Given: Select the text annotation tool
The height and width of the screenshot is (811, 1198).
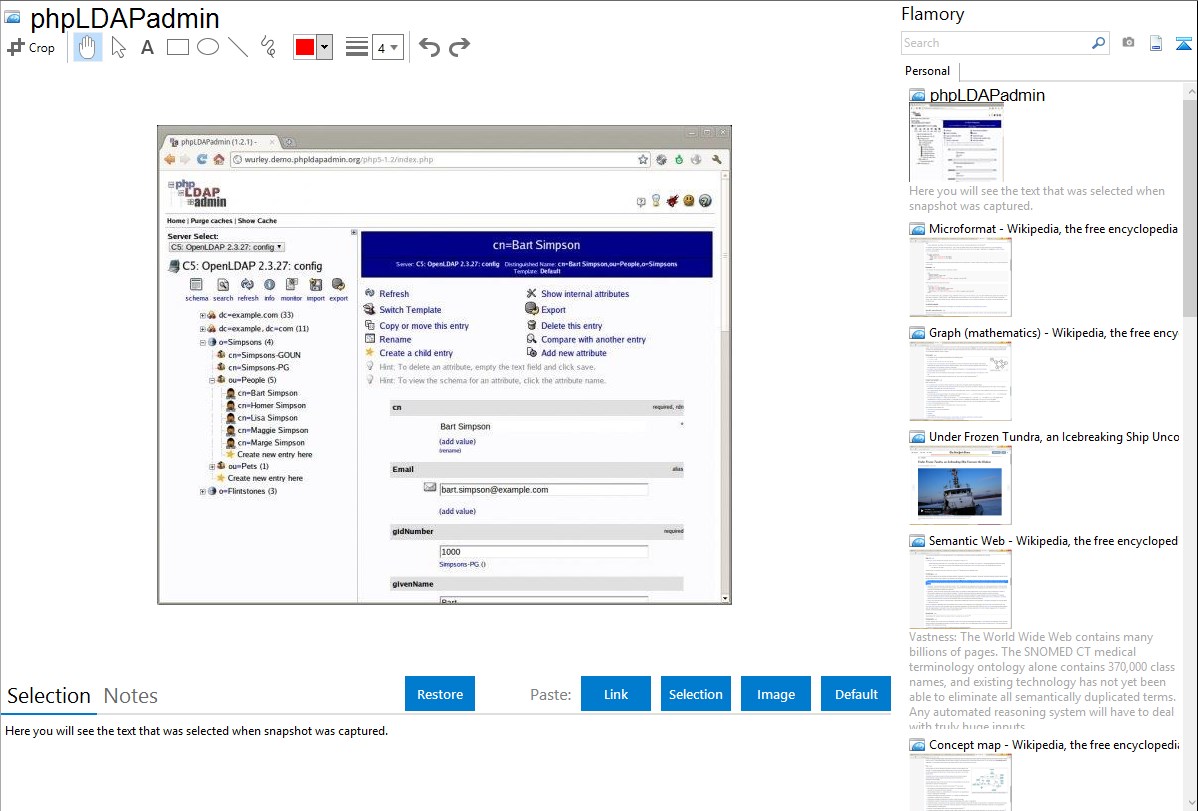Looking at the screenshot, I should point(147,47).
